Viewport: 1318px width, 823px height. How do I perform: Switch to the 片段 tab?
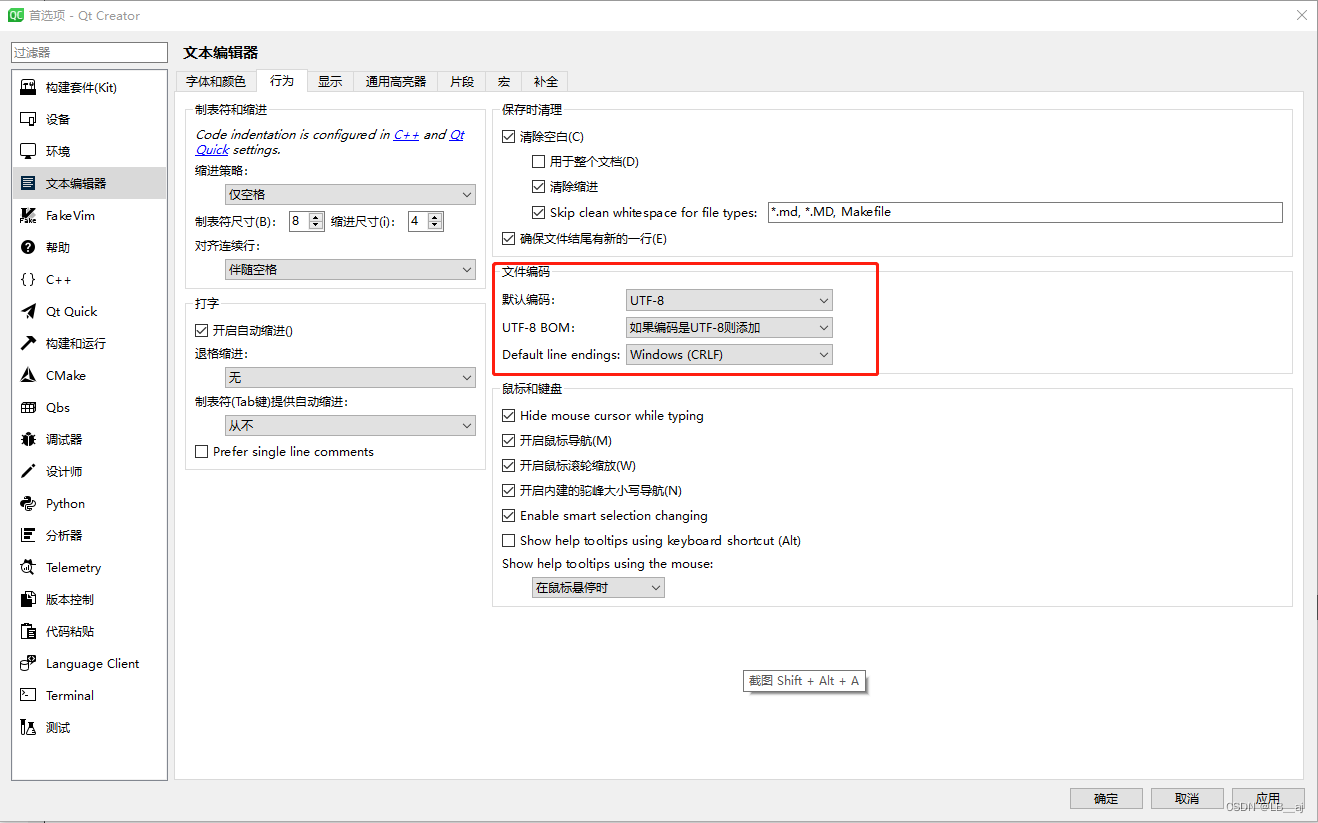pos(461,81)
